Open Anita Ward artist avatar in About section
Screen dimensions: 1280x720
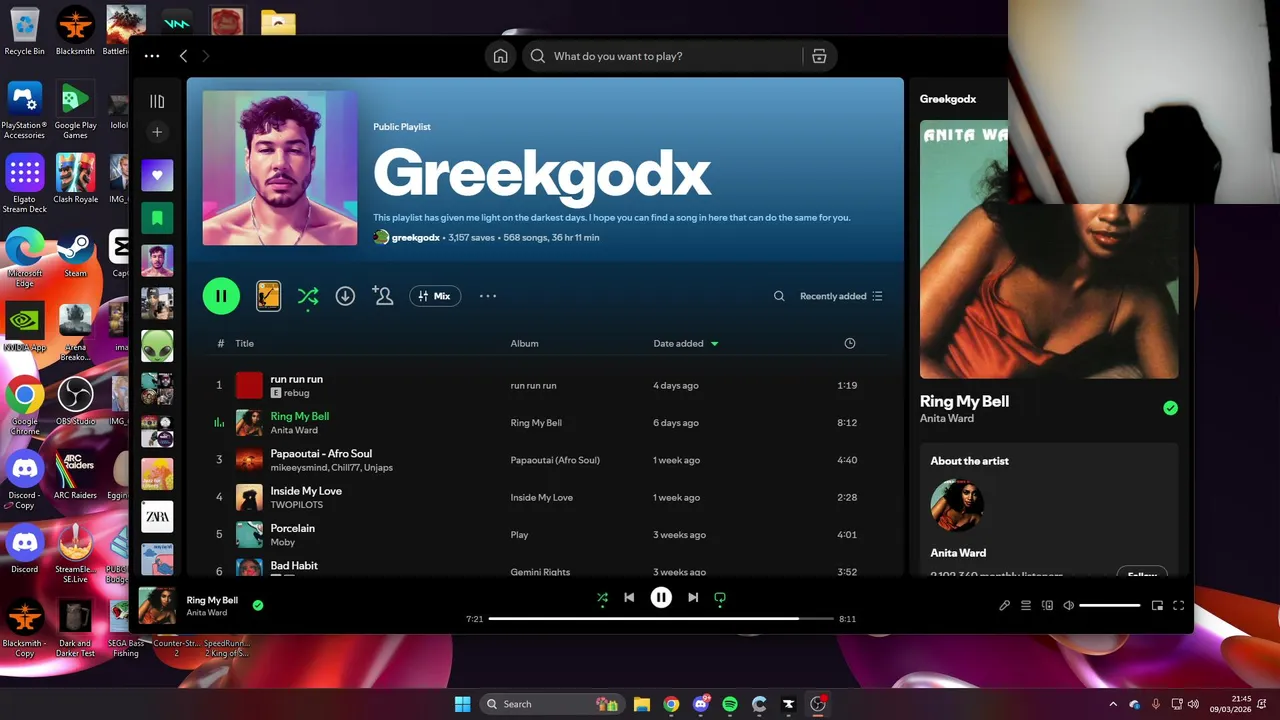point(957,506)
